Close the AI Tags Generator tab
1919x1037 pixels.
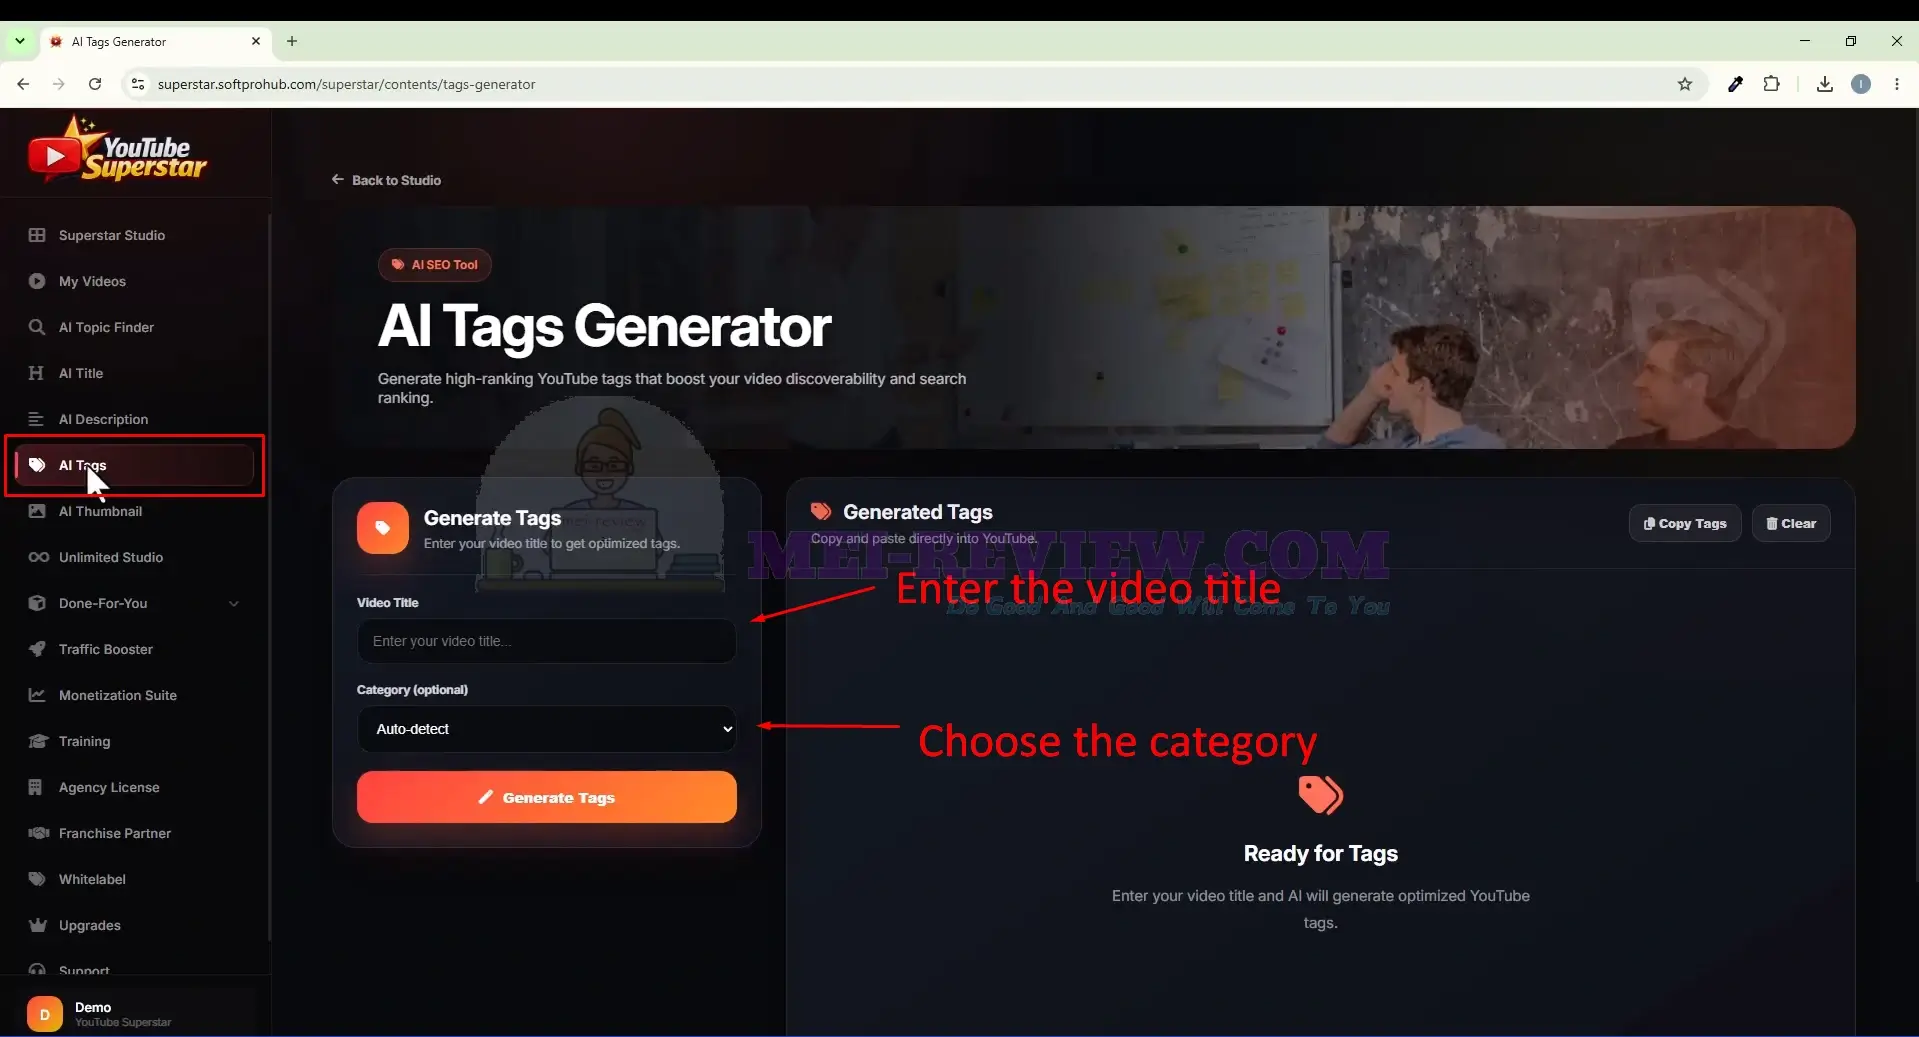(256, 41)
